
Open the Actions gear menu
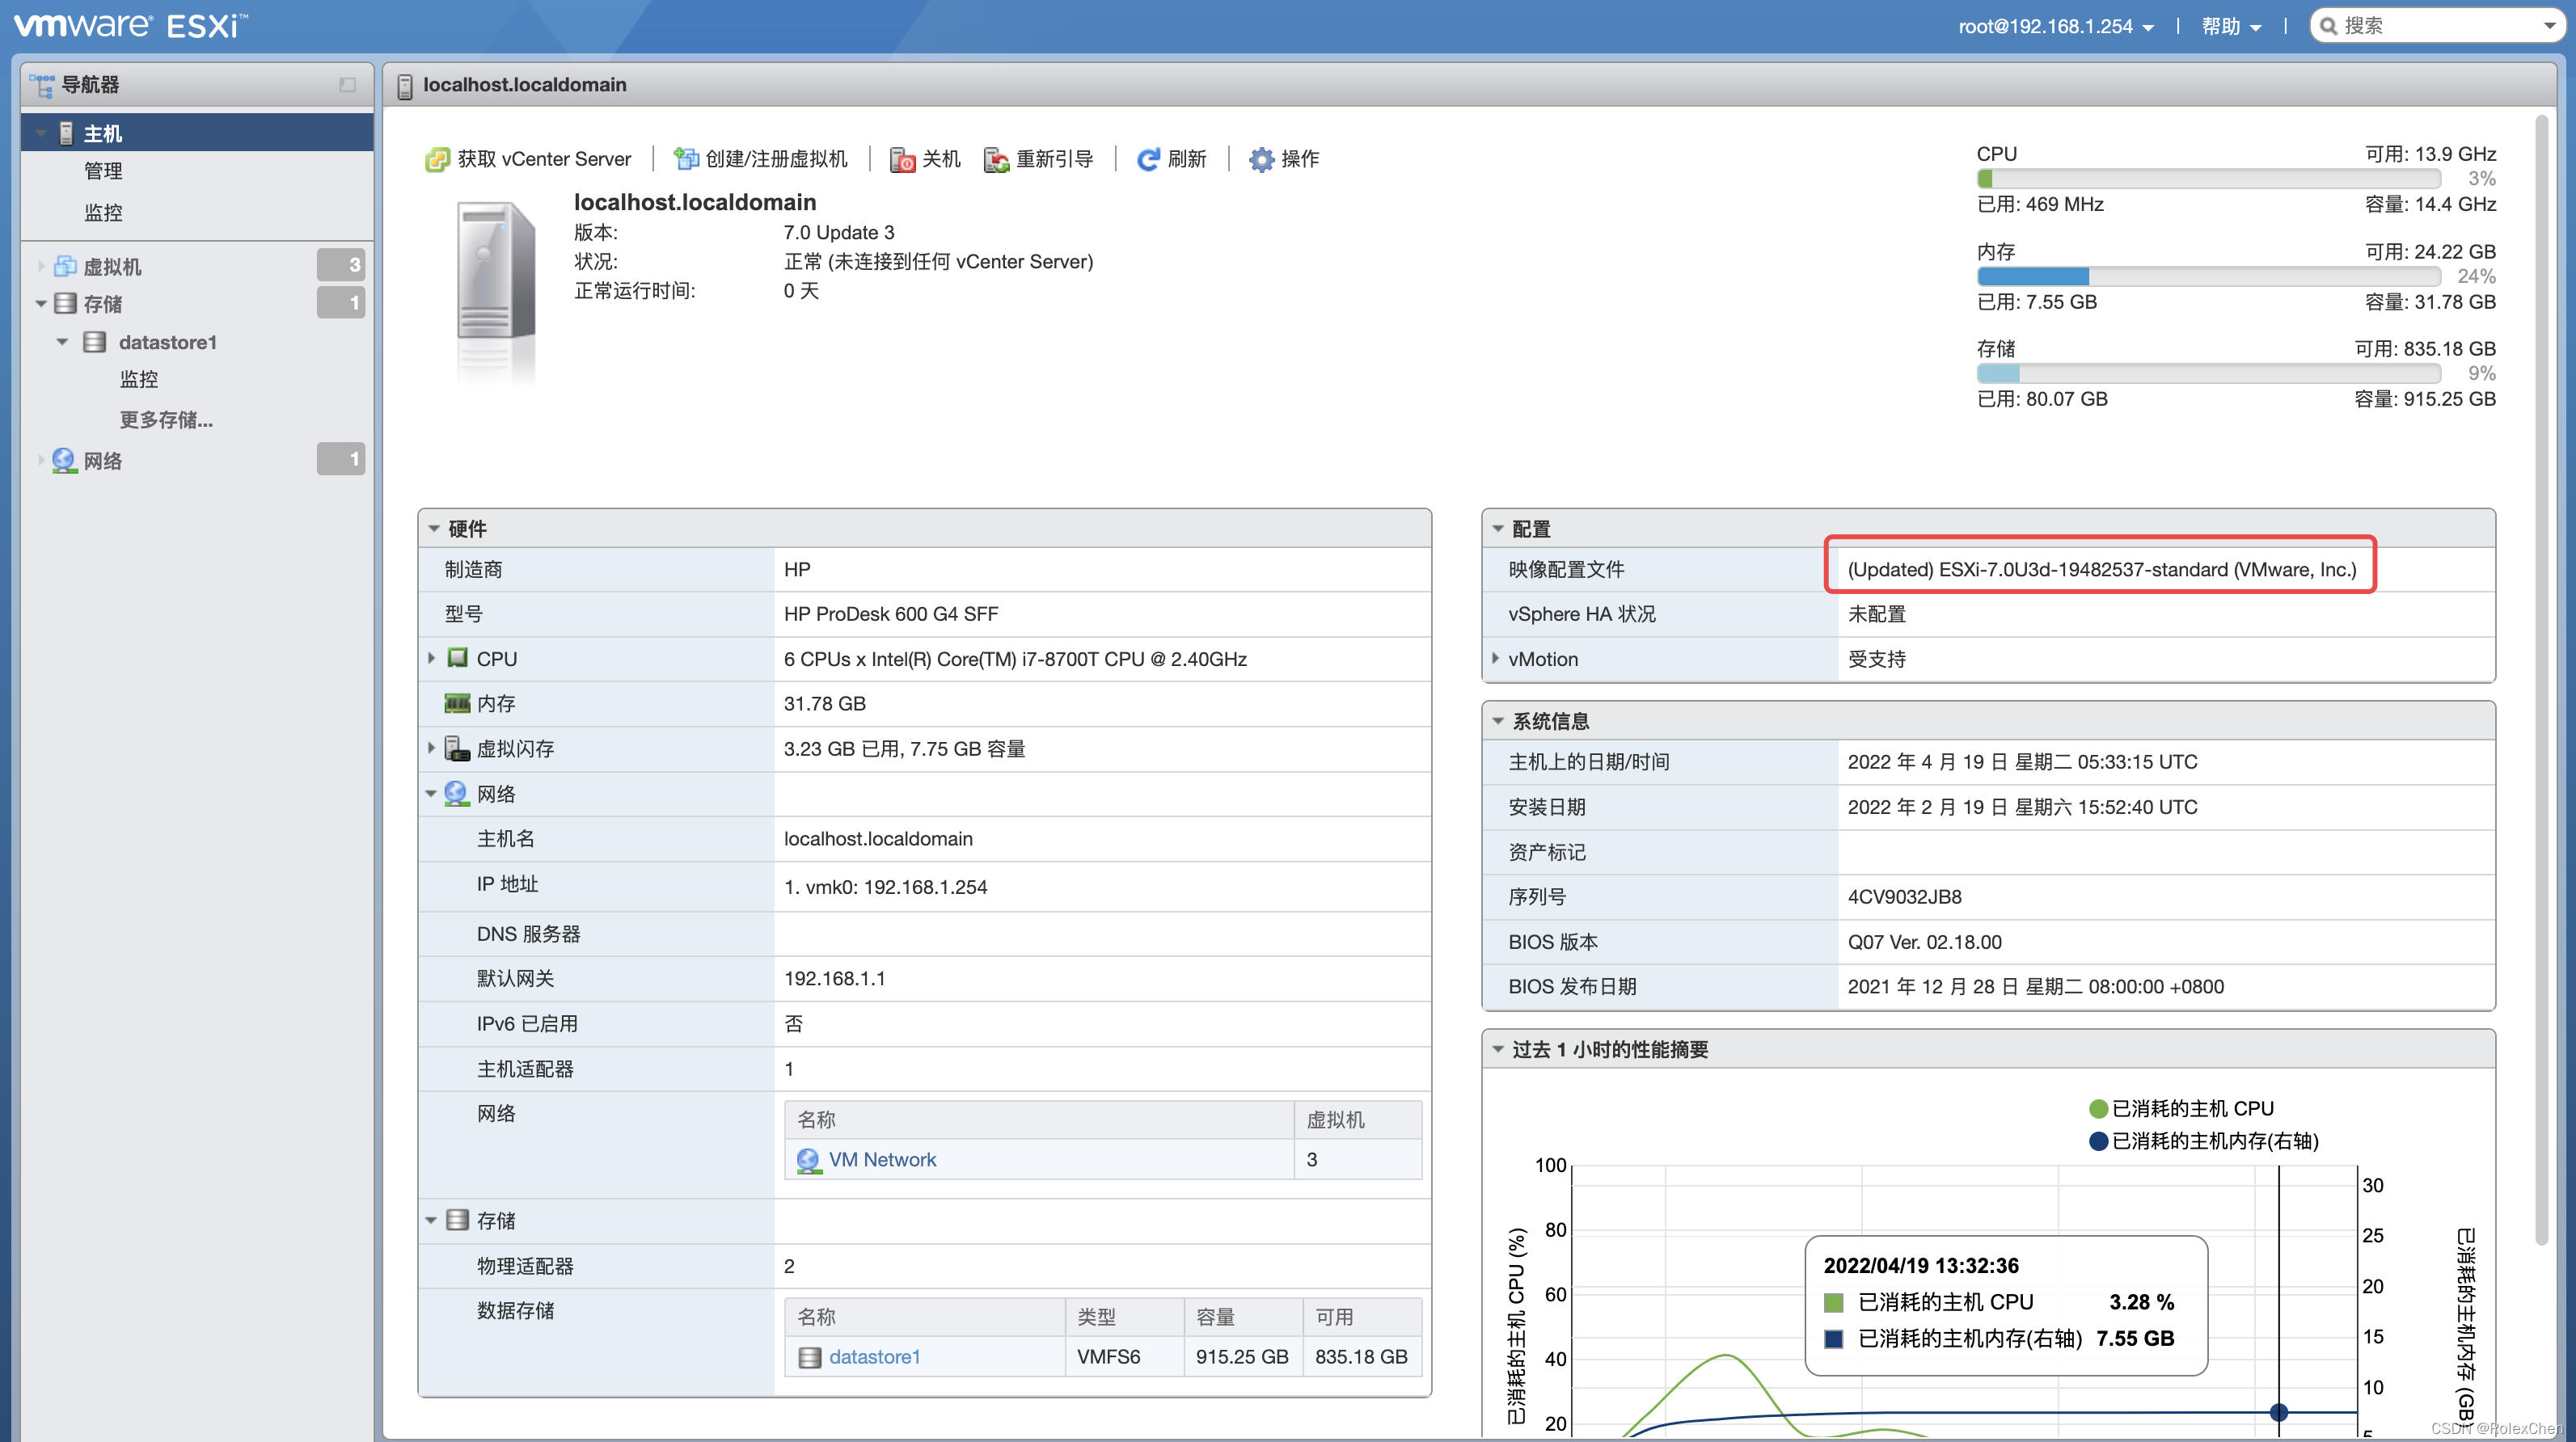(x=1261, y=159)
